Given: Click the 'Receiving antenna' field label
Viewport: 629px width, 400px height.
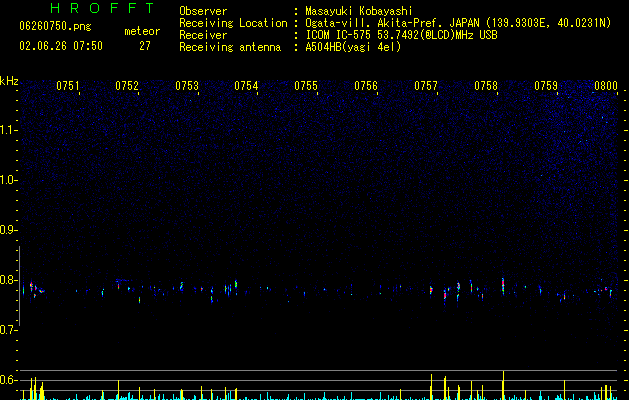Looking at the screenshot, I should tap(230, 47).
